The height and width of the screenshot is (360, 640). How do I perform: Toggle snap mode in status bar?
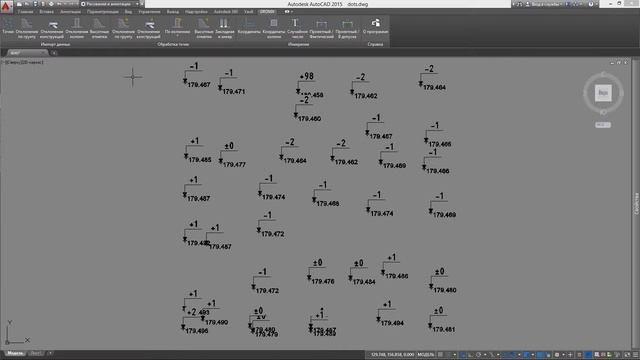point(448,355)
